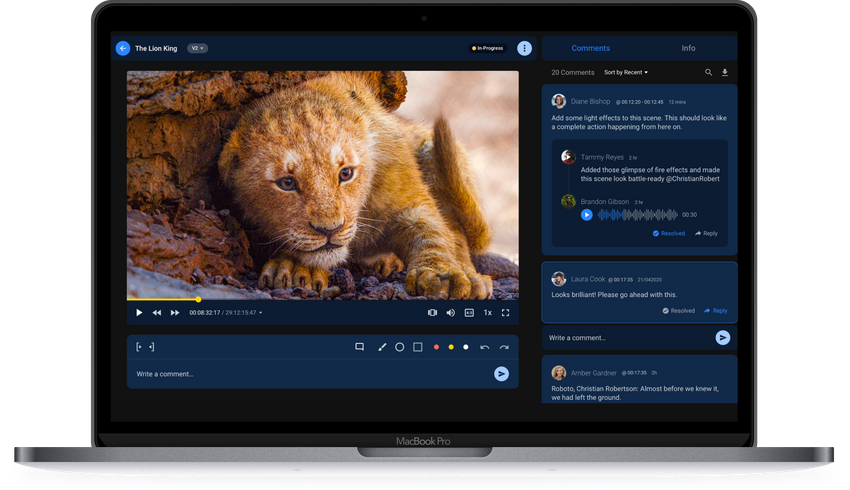Viewport: 850px width, 490px height.
Task: Open the V2 version dropdown
Action: click(x=197, y=48)
